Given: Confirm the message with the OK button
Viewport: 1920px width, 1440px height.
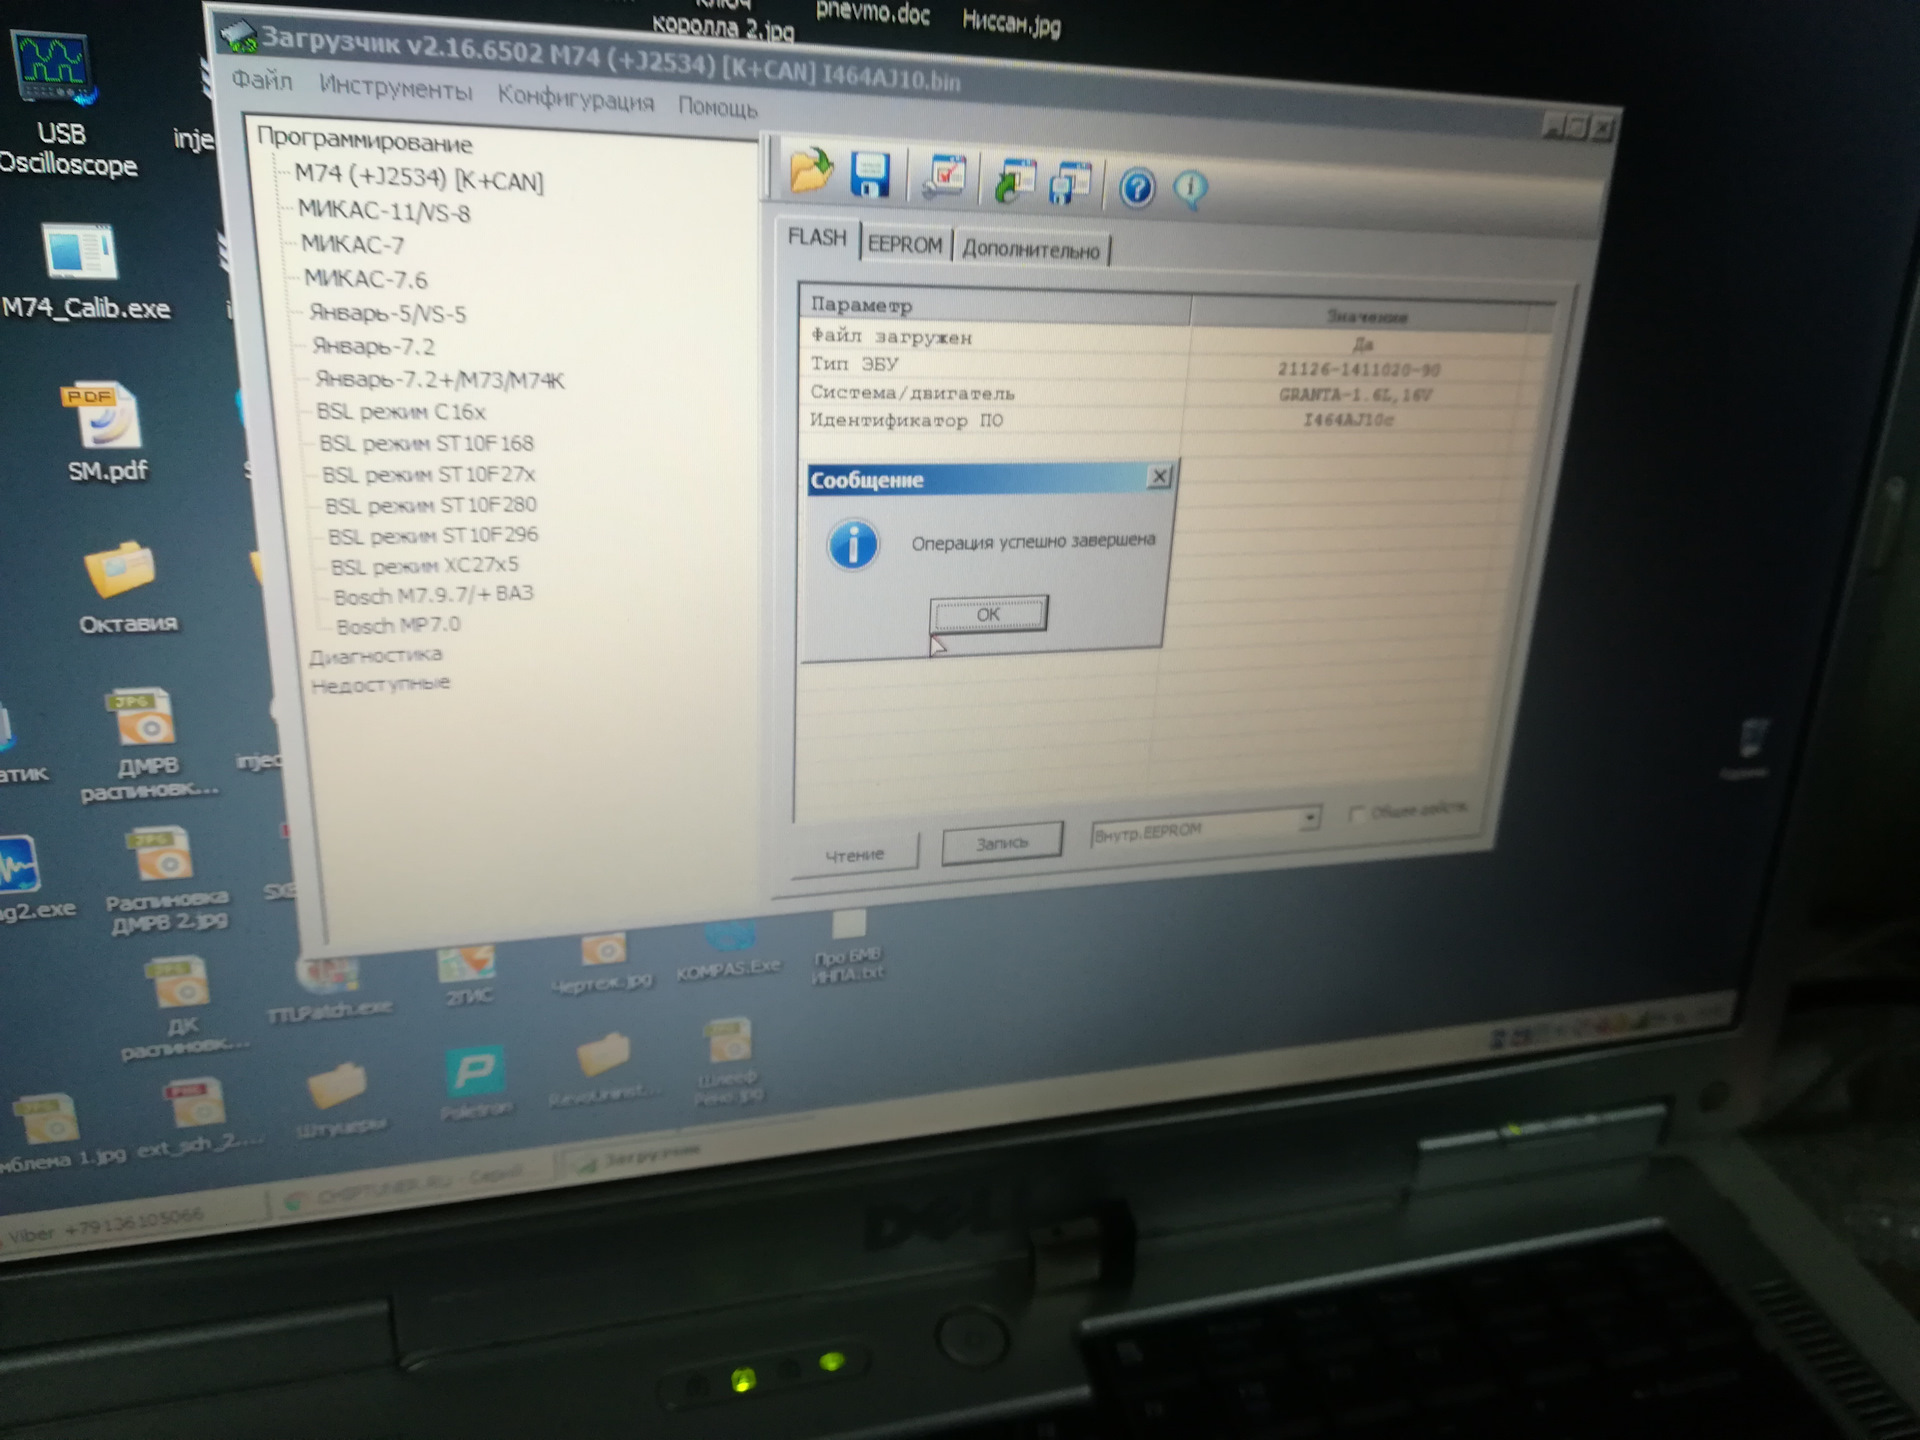Looking at the screenshot, I should coord(988,614).
